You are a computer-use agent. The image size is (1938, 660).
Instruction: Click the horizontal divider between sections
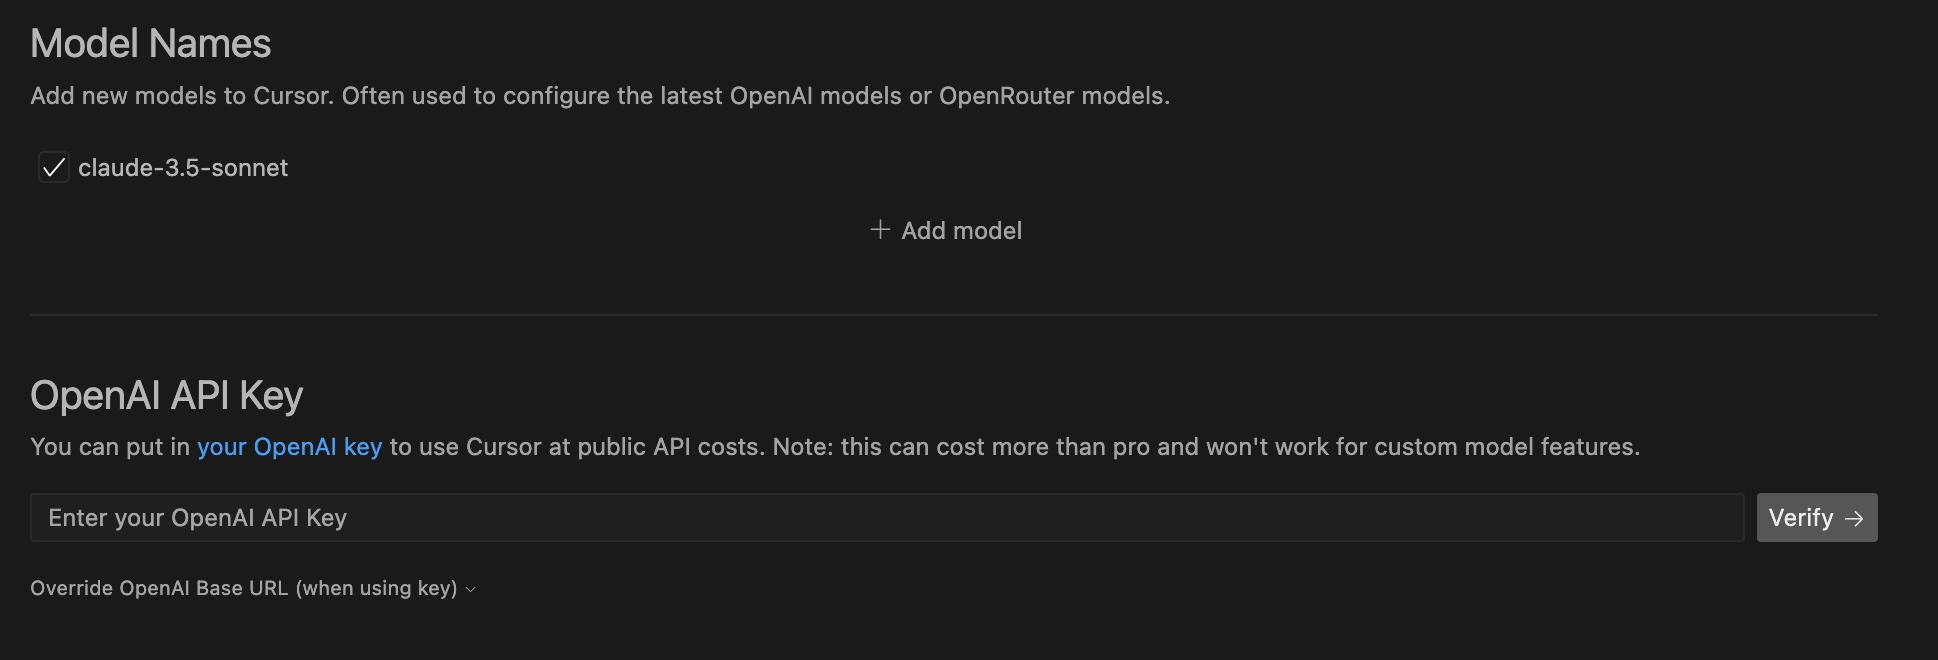pyautogui.click(x=953, y=315)
